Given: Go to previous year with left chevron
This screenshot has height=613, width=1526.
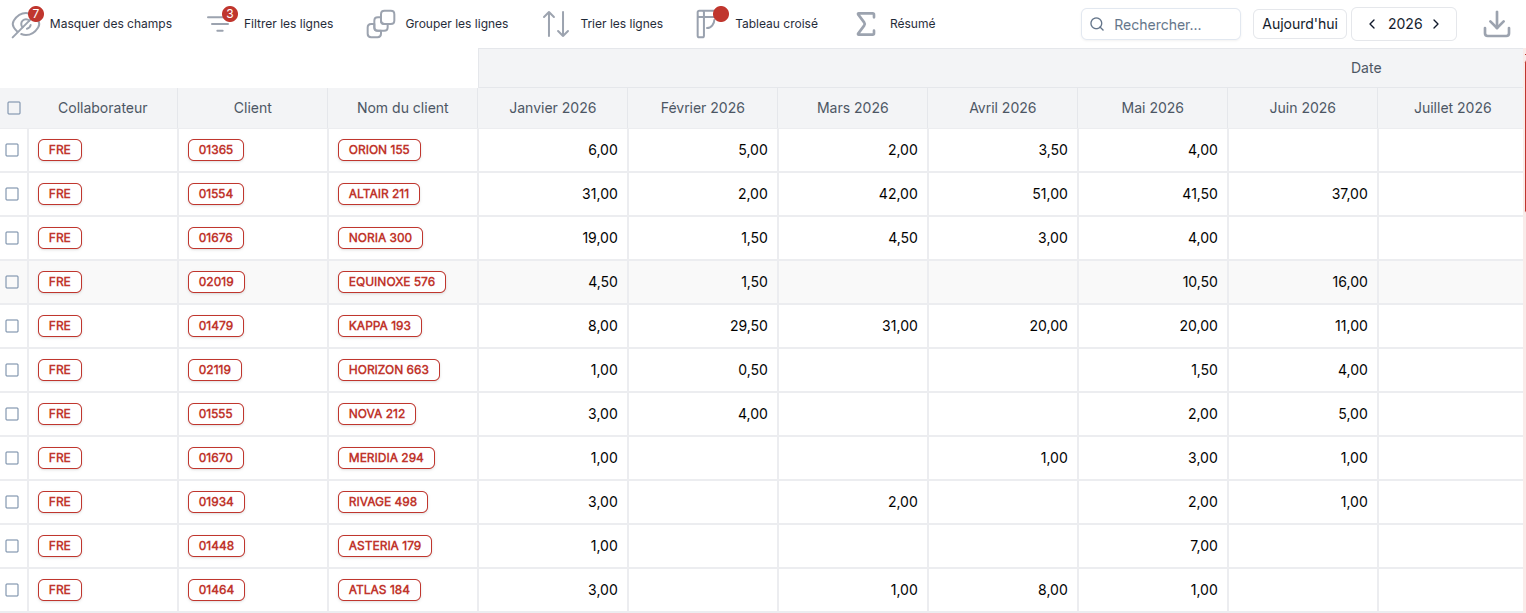Looking at the screenshot, I should pyautogui.click(x=1372, y=24).
